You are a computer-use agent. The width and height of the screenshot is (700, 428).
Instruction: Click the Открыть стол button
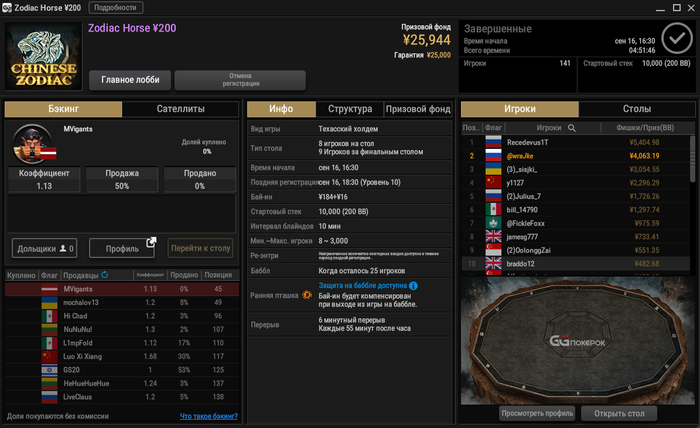(x=619, y=413)
